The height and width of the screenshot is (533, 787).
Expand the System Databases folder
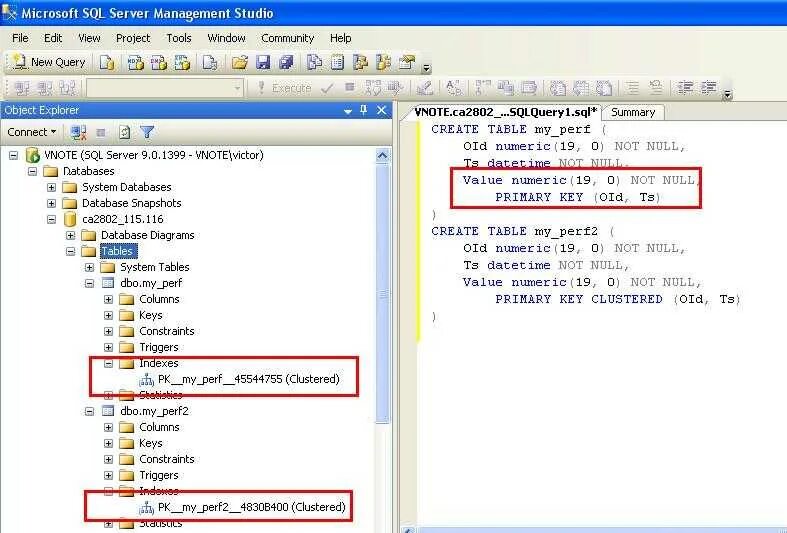(x=51, y=187)
